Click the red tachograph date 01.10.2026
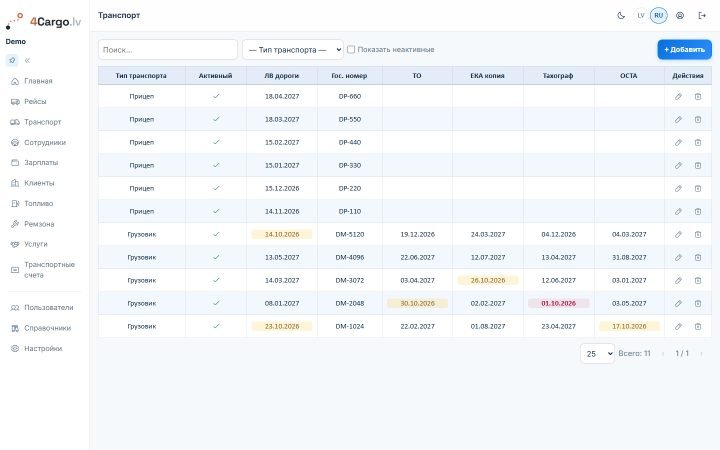 (x=558, y=303)
